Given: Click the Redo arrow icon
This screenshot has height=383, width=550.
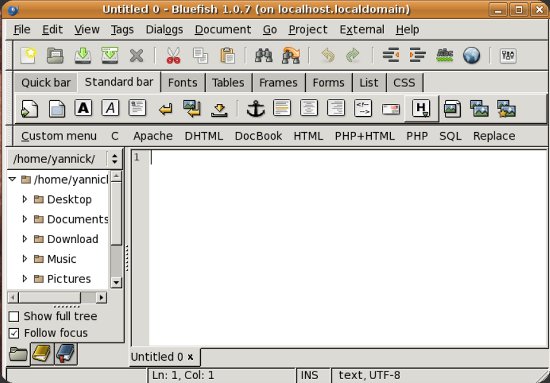Looking at the screenshot, I should 353,55.
